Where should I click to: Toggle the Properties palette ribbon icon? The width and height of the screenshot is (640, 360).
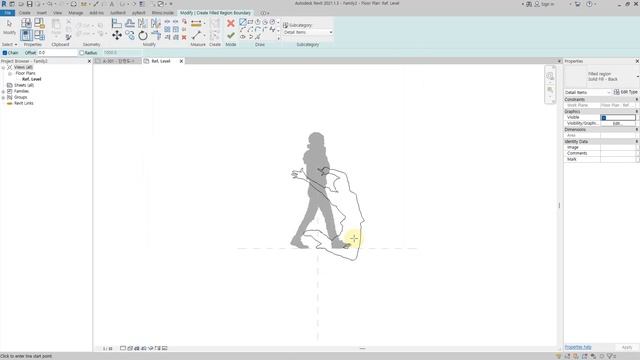point(26,35)
